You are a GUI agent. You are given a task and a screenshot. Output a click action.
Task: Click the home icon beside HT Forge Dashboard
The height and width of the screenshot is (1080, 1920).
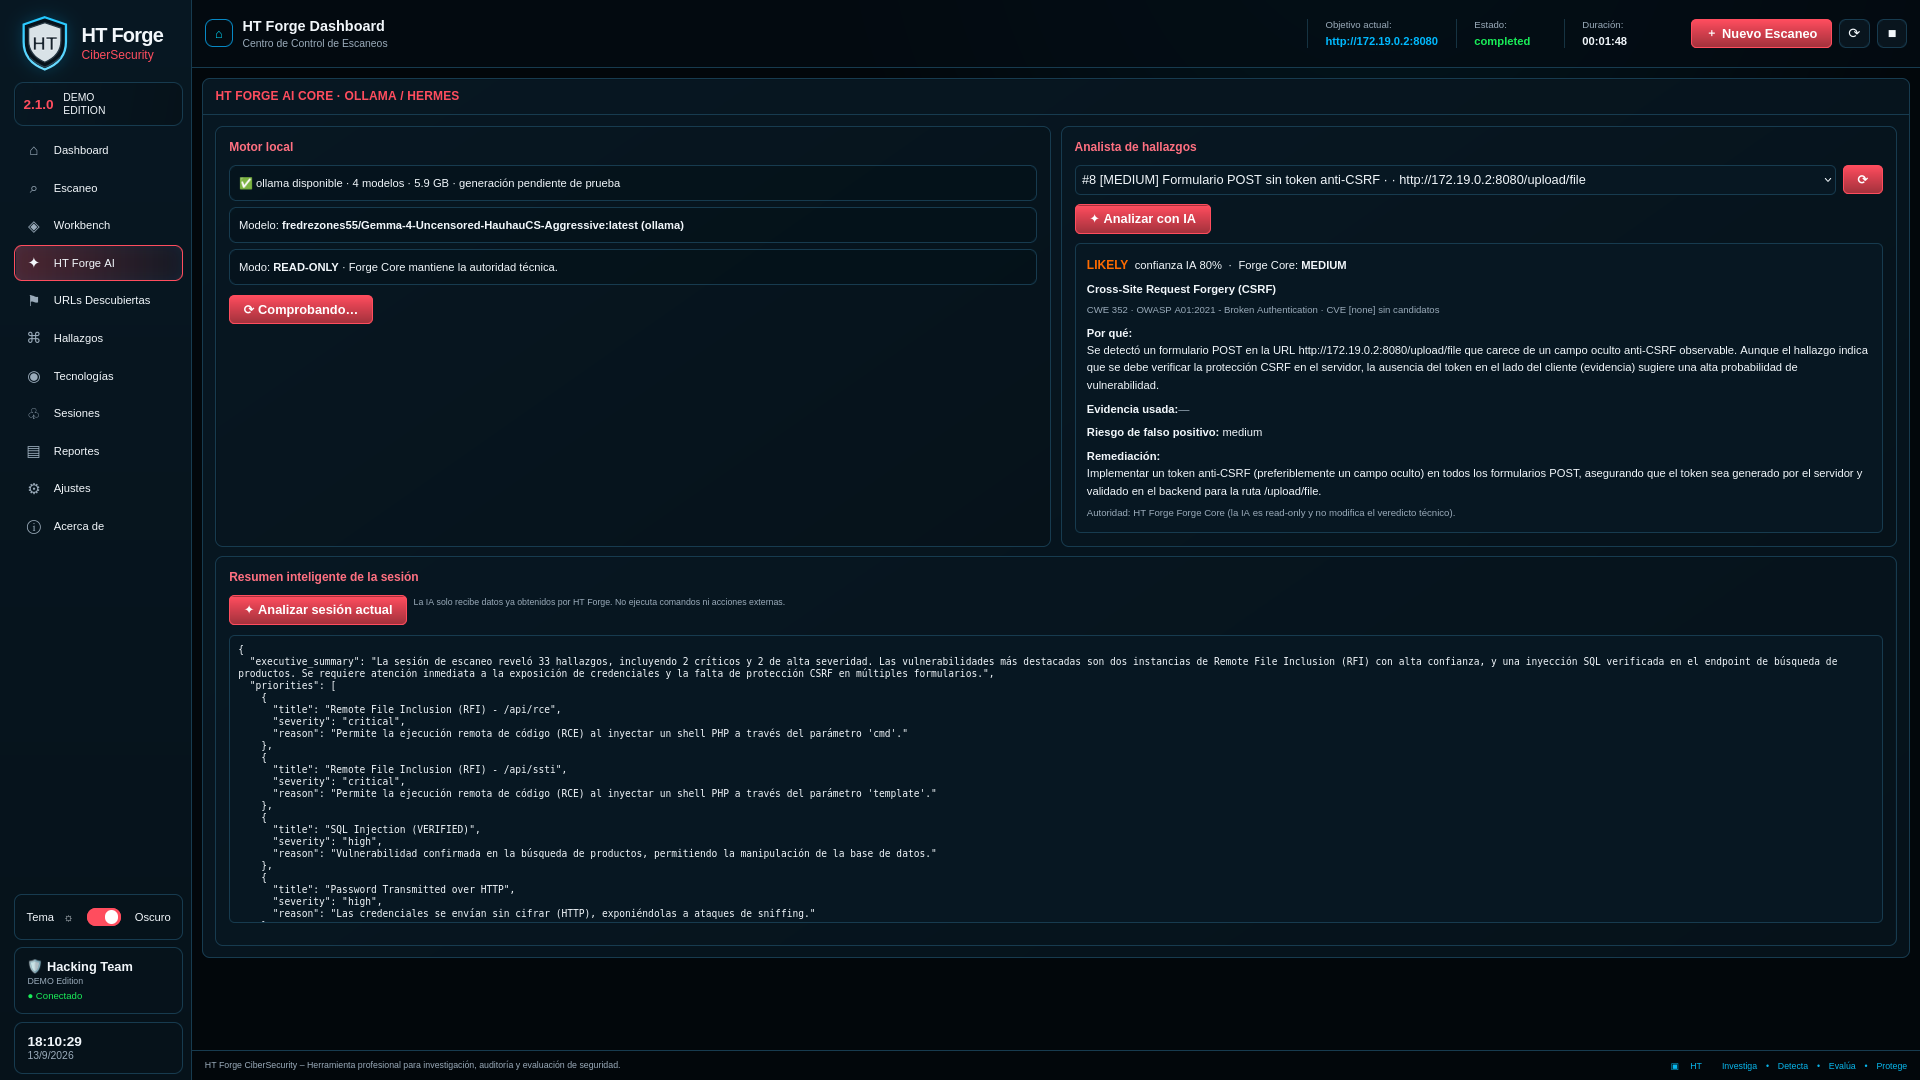(x=219, y=33)
